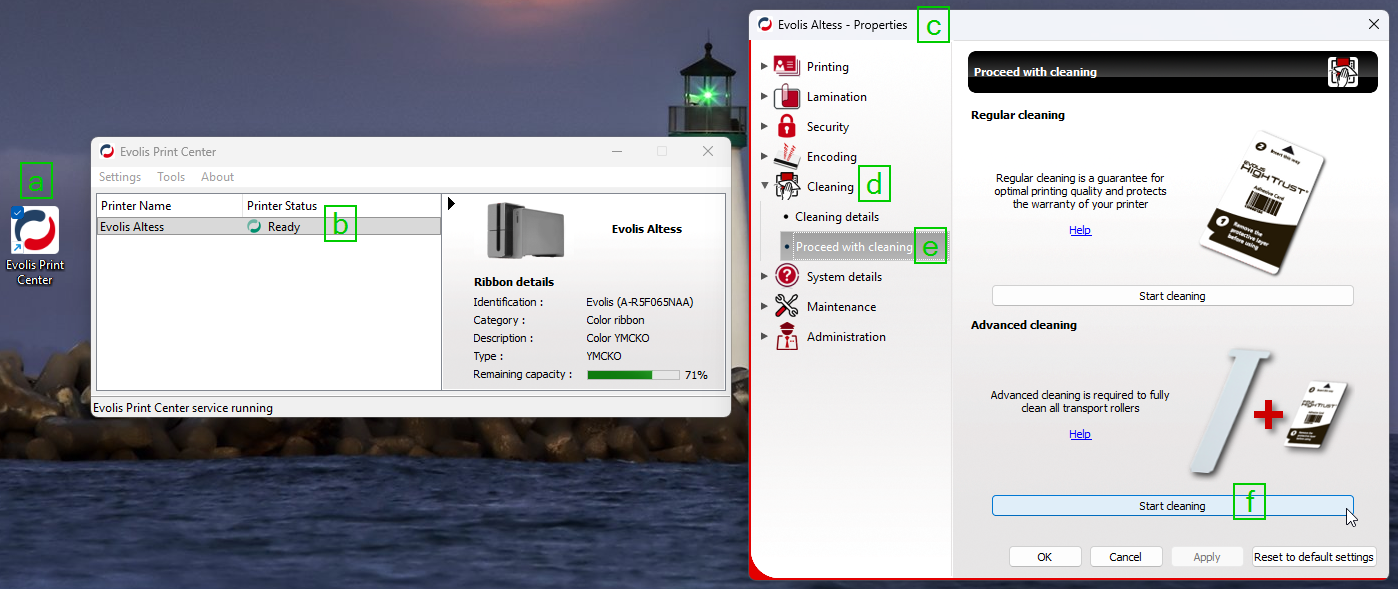Close the Evolis Altess Properties window

coord(1373,23)
